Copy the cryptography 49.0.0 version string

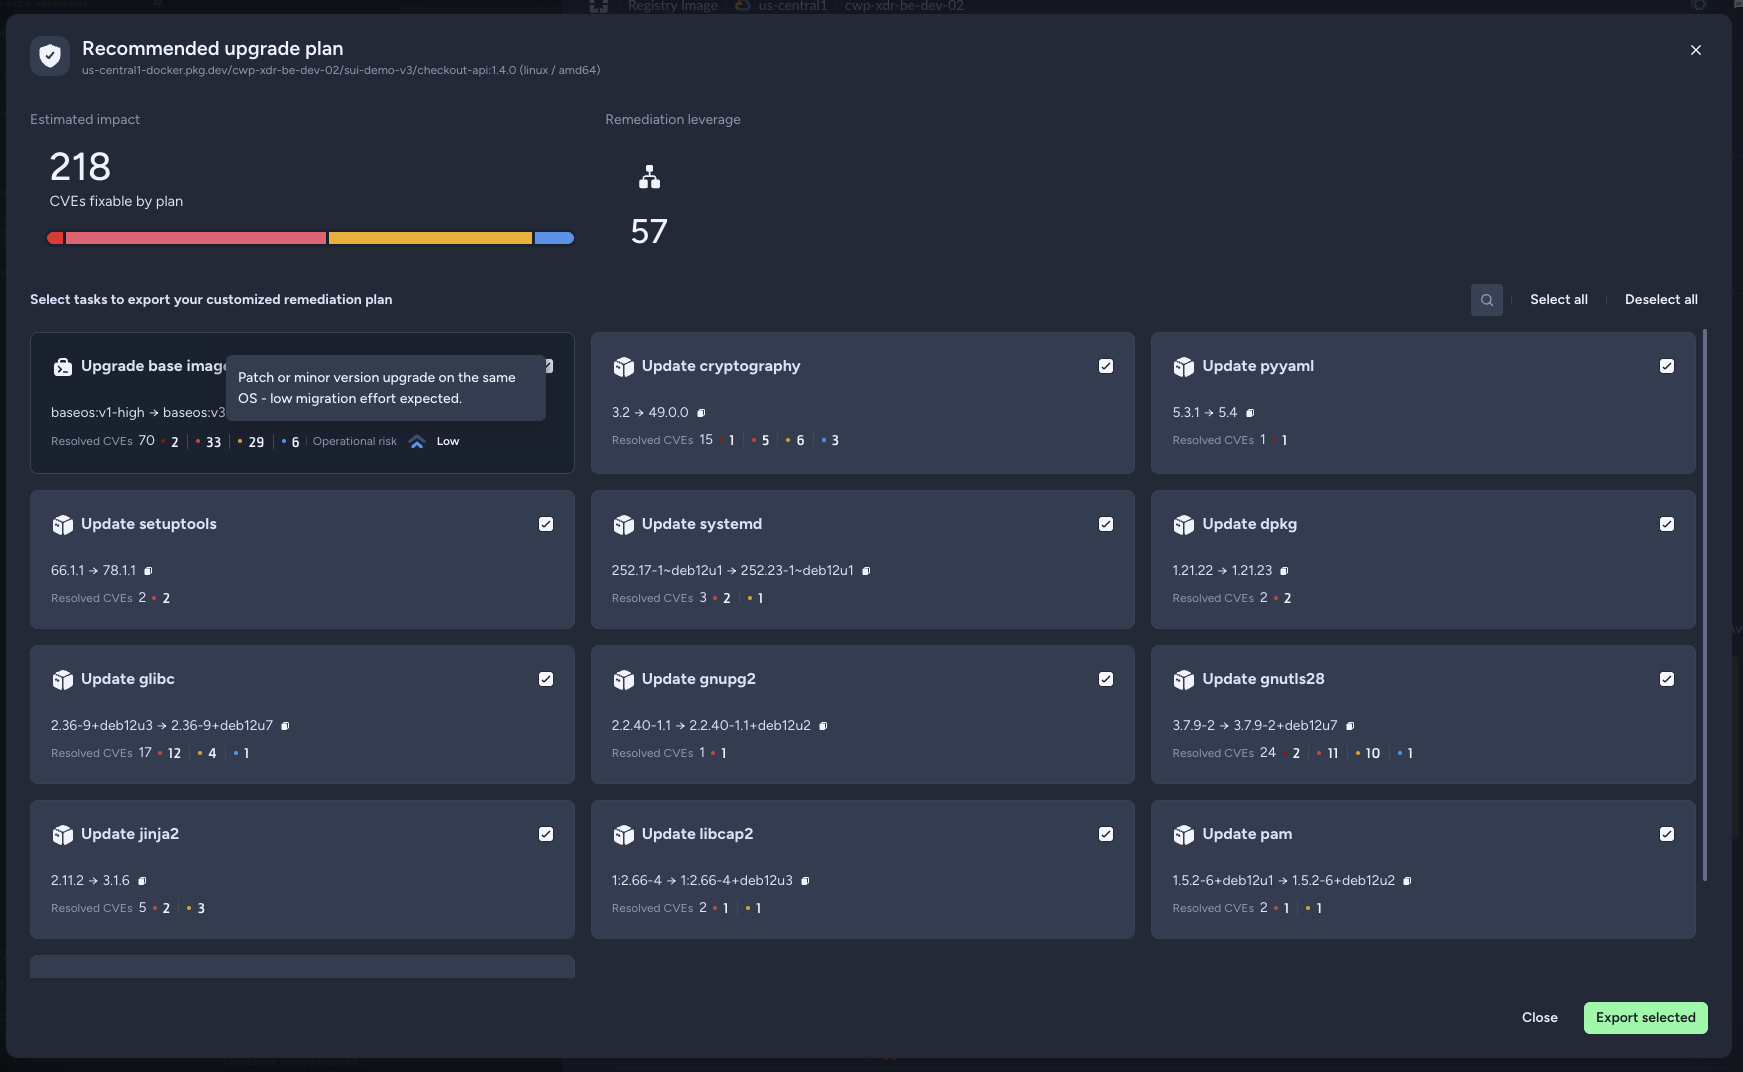[x=701, y=413]
